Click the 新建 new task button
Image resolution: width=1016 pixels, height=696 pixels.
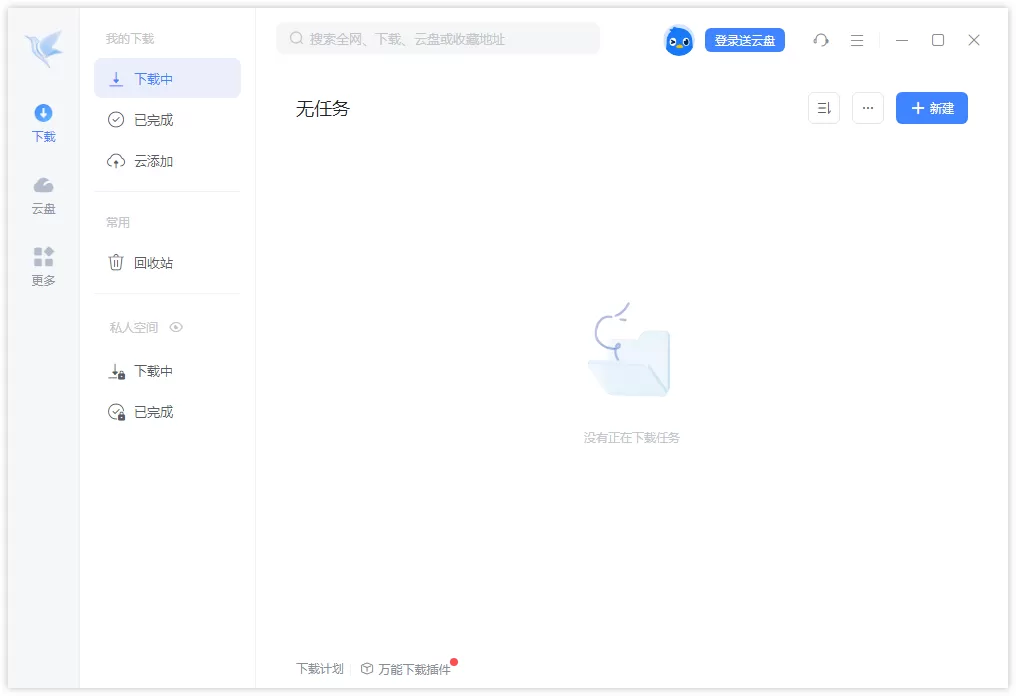click(931, 108)
